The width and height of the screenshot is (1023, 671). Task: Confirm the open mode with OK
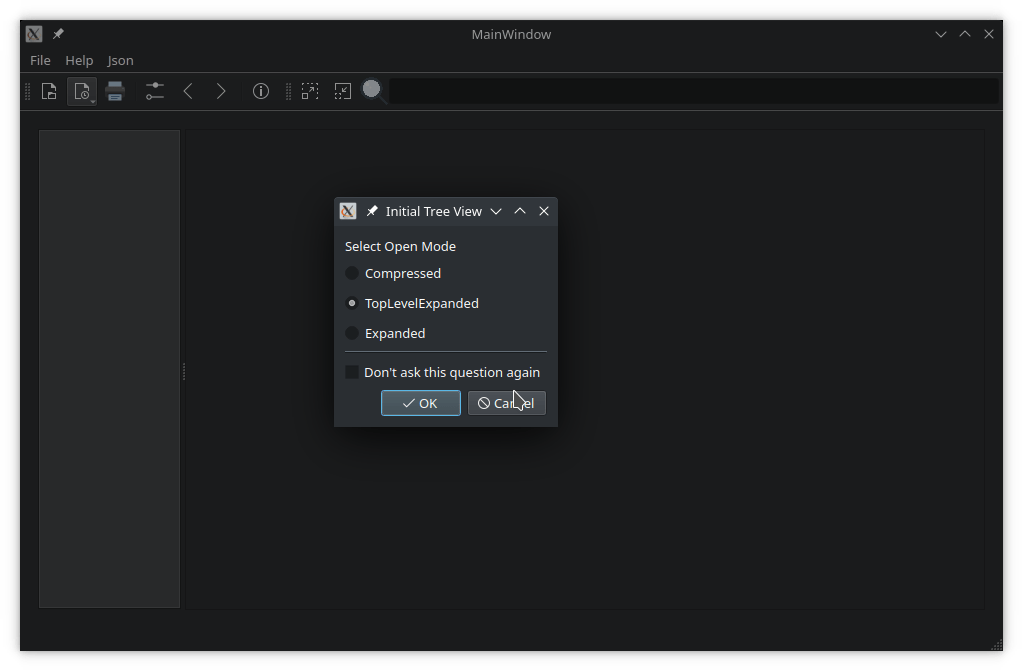[x=420, y=403]
